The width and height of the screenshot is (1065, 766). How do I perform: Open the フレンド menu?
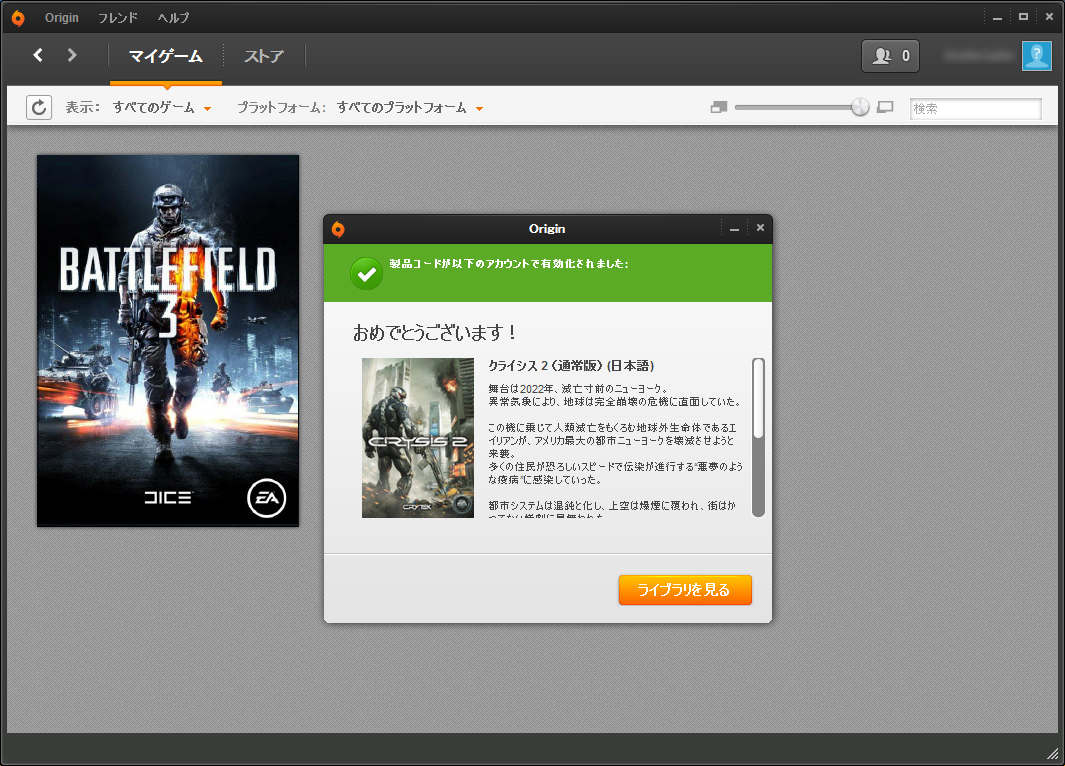(x=118, y=18)
